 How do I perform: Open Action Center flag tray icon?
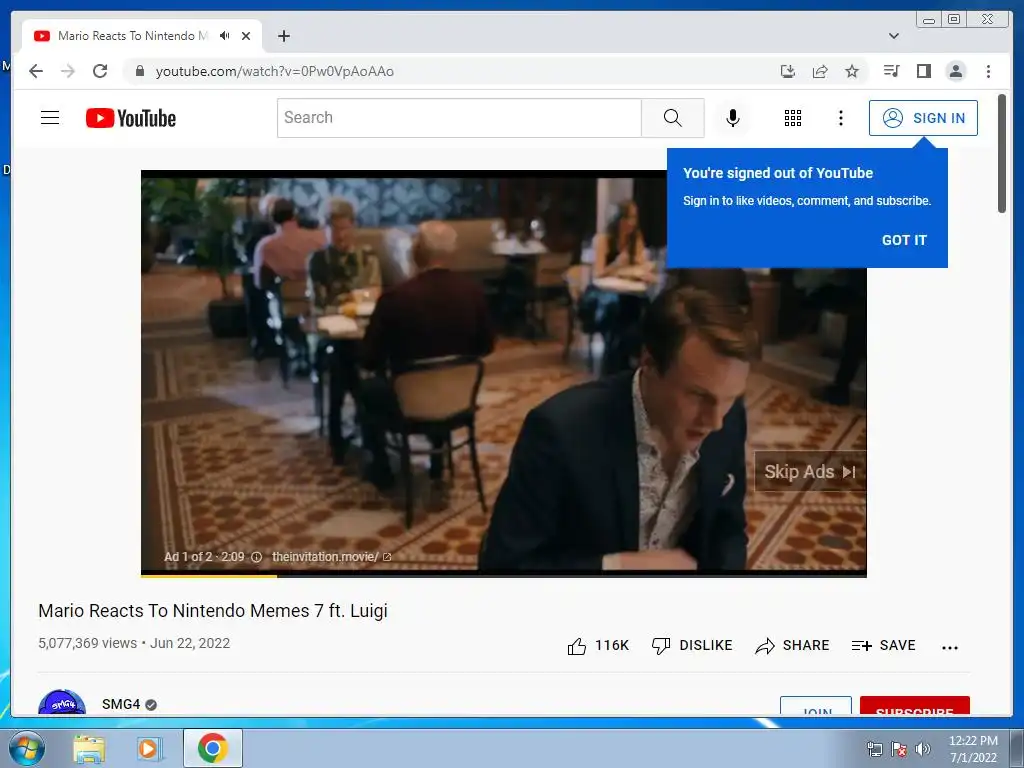[x=899, y=749]
